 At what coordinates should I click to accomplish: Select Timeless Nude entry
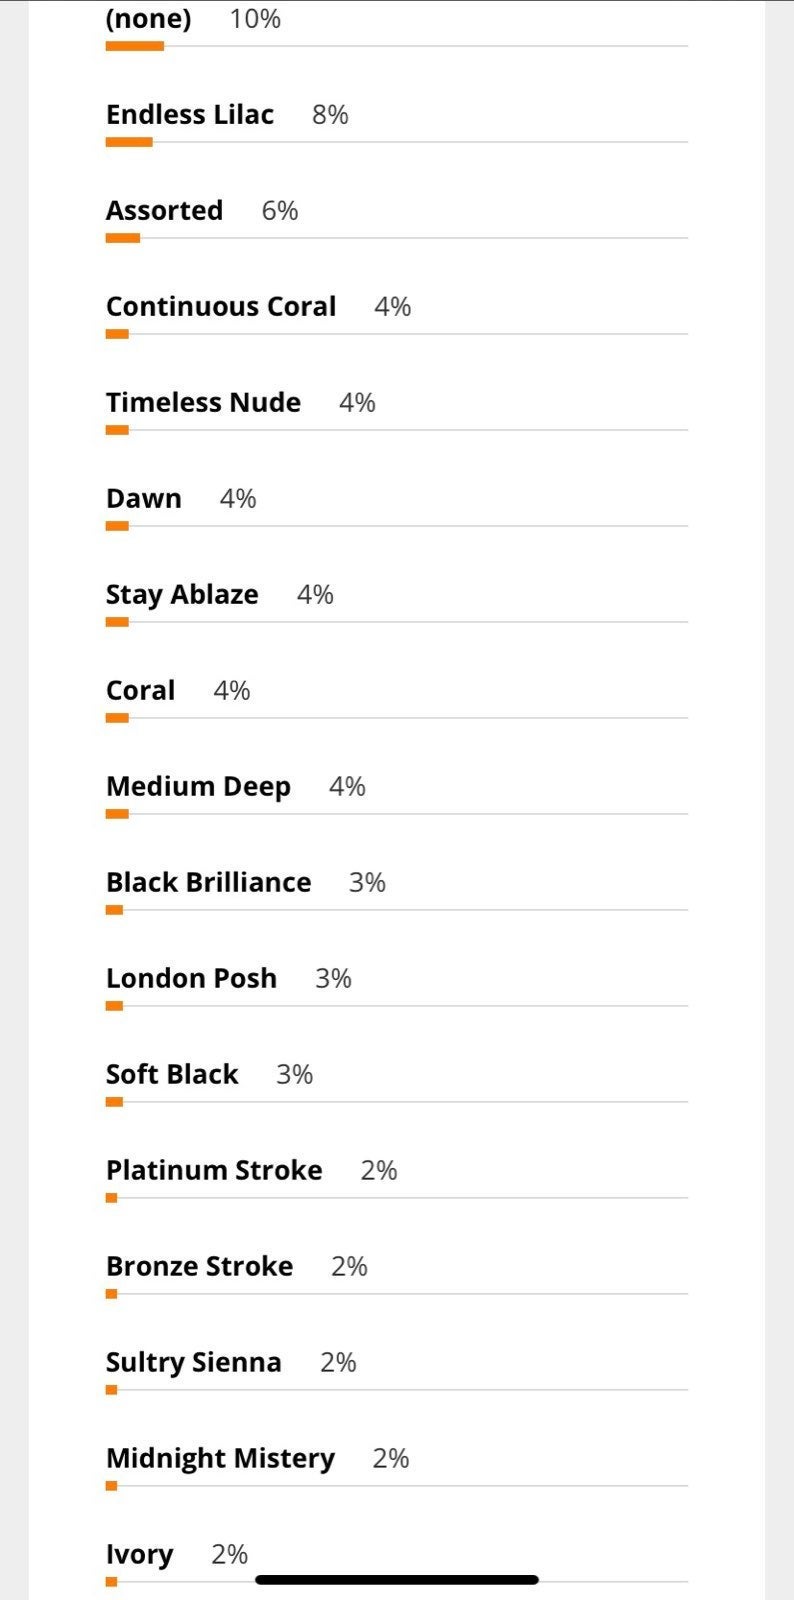tap(204, 403)
